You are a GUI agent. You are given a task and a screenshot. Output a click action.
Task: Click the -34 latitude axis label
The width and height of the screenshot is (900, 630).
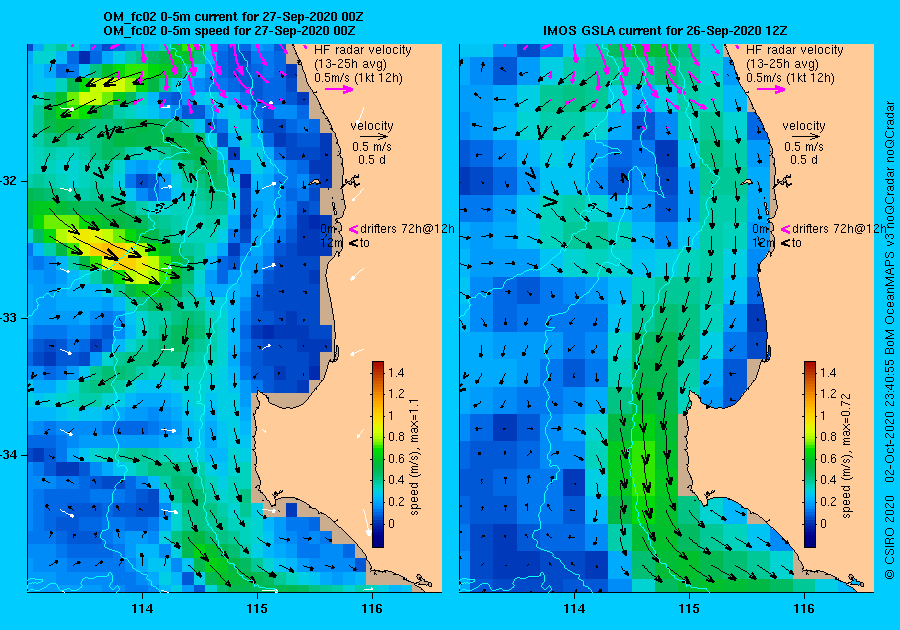[x=11, y=455]
